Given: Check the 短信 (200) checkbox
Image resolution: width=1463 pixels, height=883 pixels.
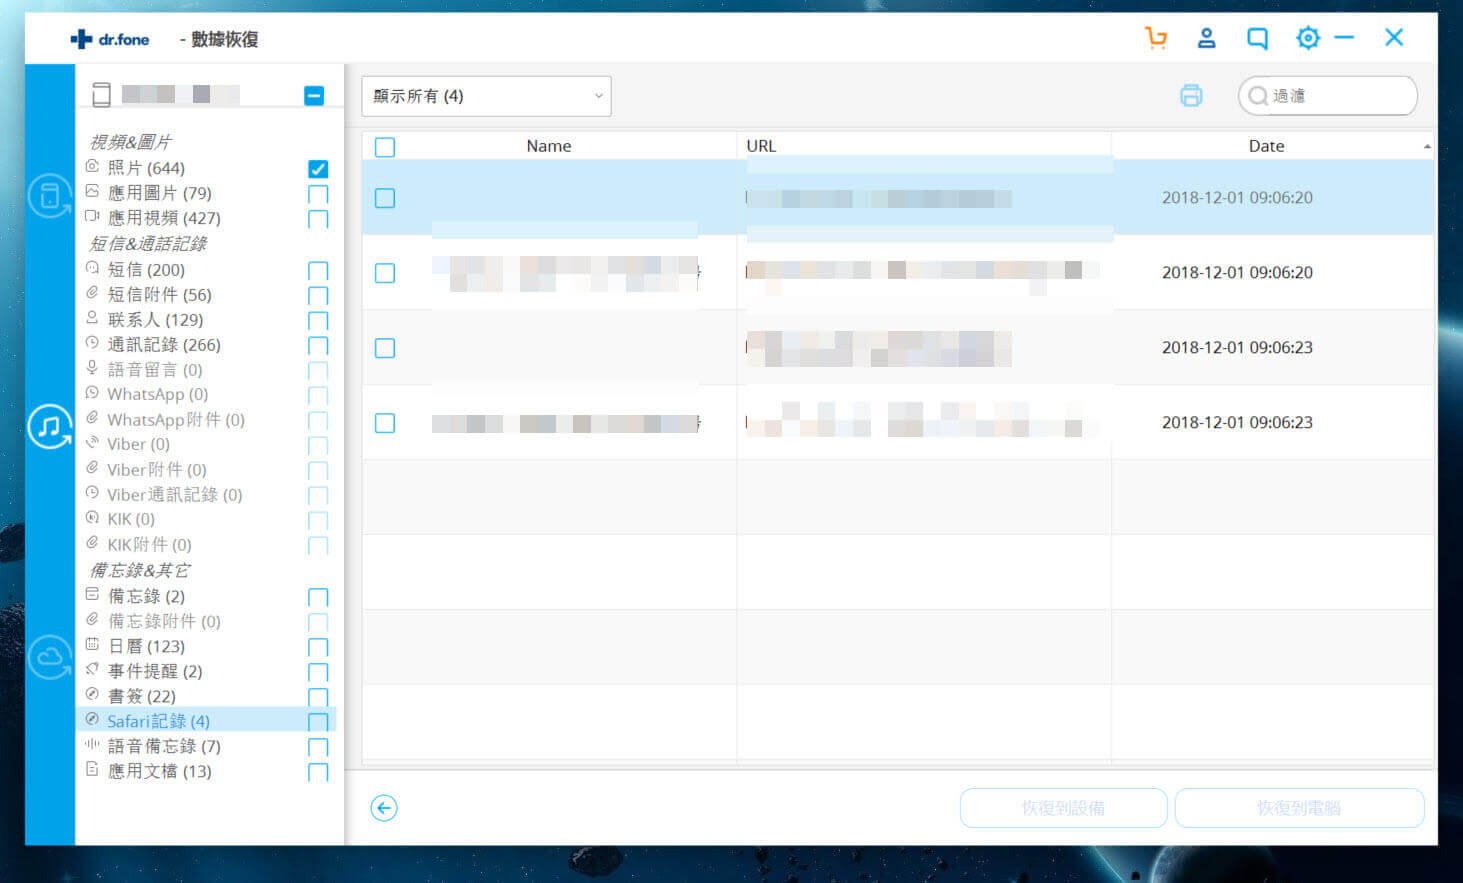Looking at the screenshot, I should tap(318, 271).
